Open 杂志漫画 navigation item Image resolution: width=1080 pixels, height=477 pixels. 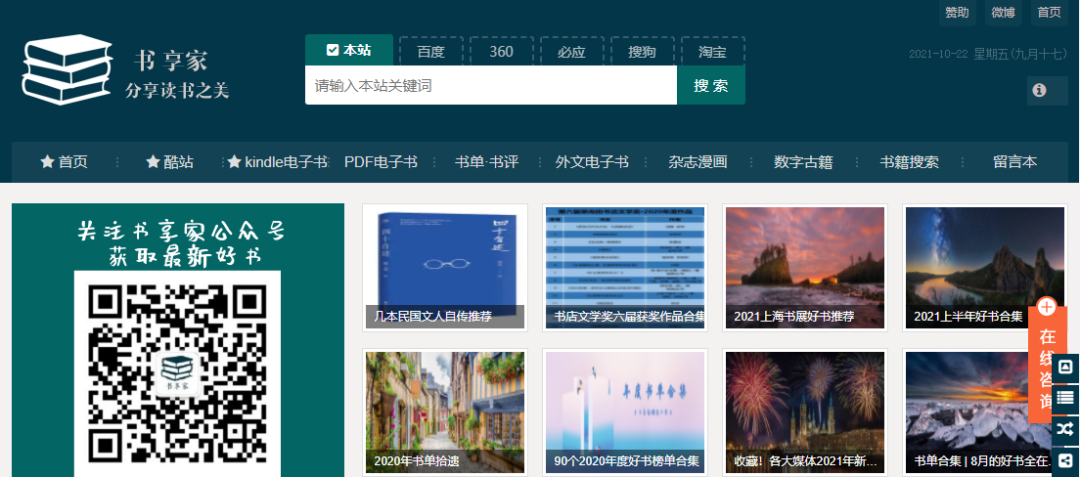click(698, 162)
